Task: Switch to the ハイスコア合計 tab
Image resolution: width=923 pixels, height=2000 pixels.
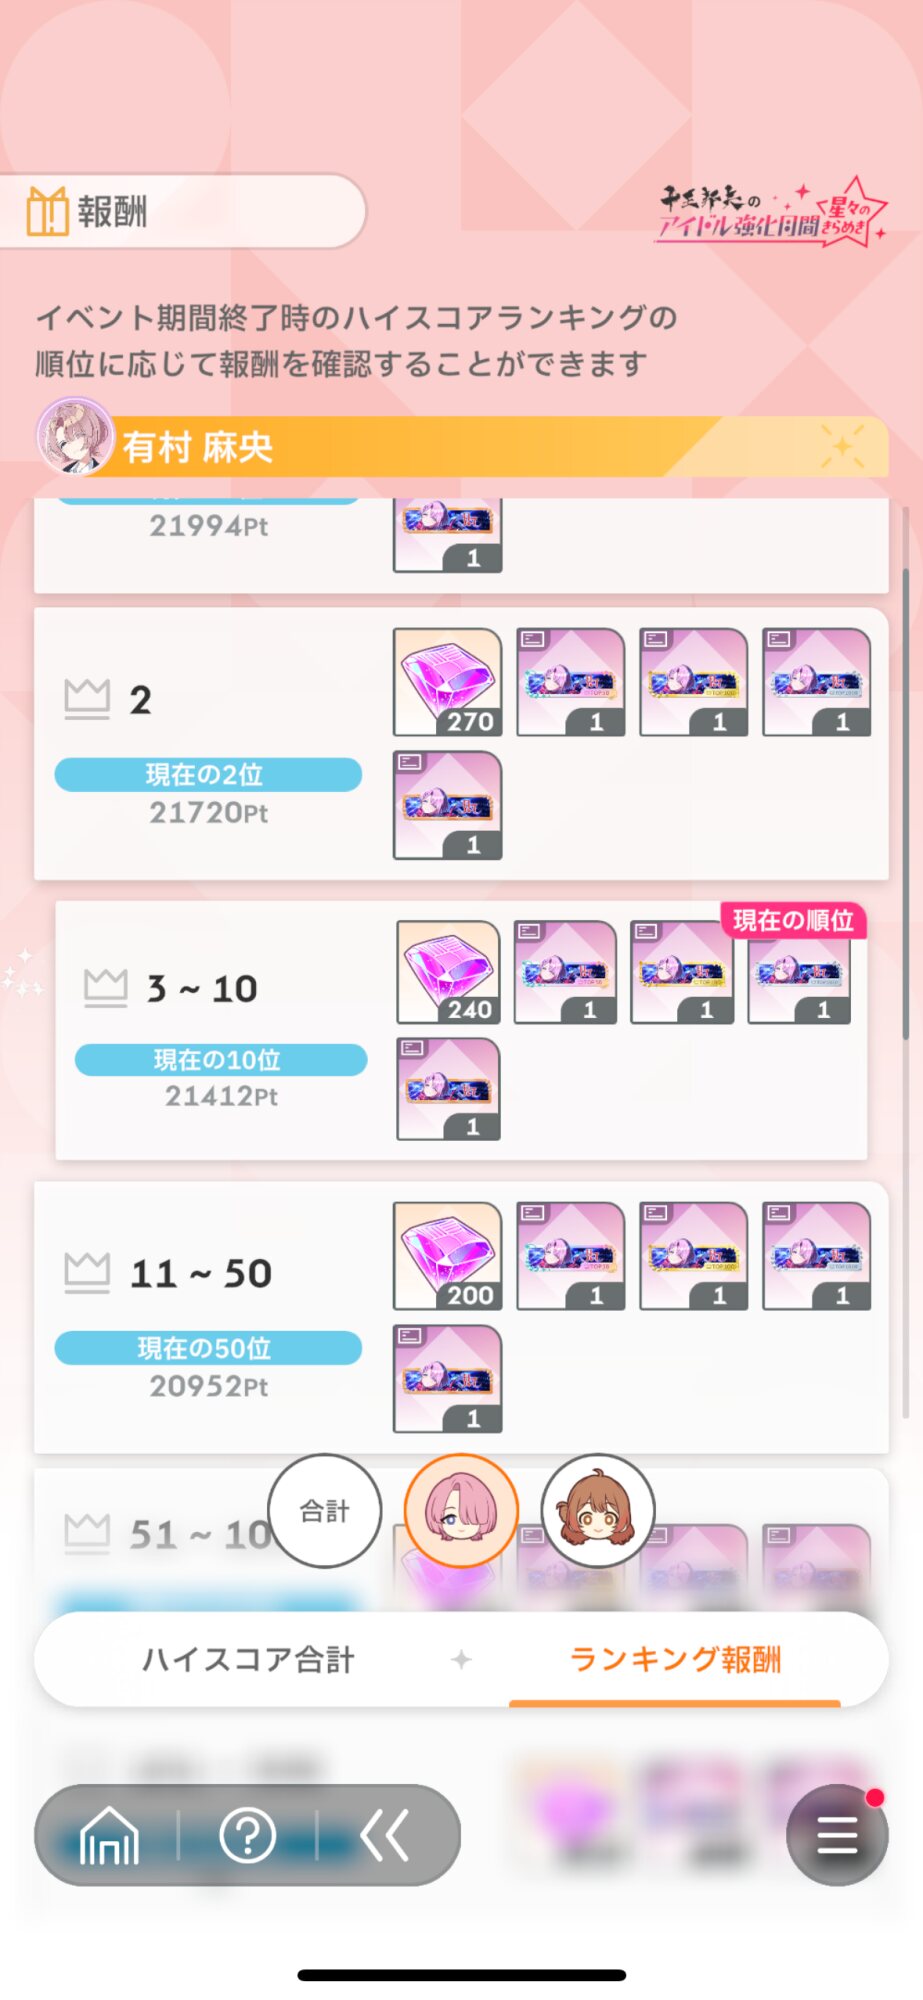Action: click(248, 1660)
